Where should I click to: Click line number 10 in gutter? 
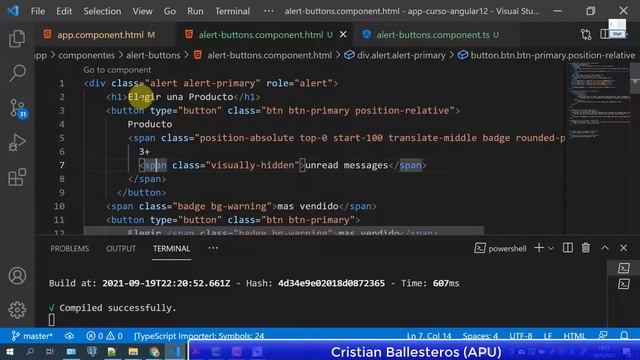(x=59, y=206)
